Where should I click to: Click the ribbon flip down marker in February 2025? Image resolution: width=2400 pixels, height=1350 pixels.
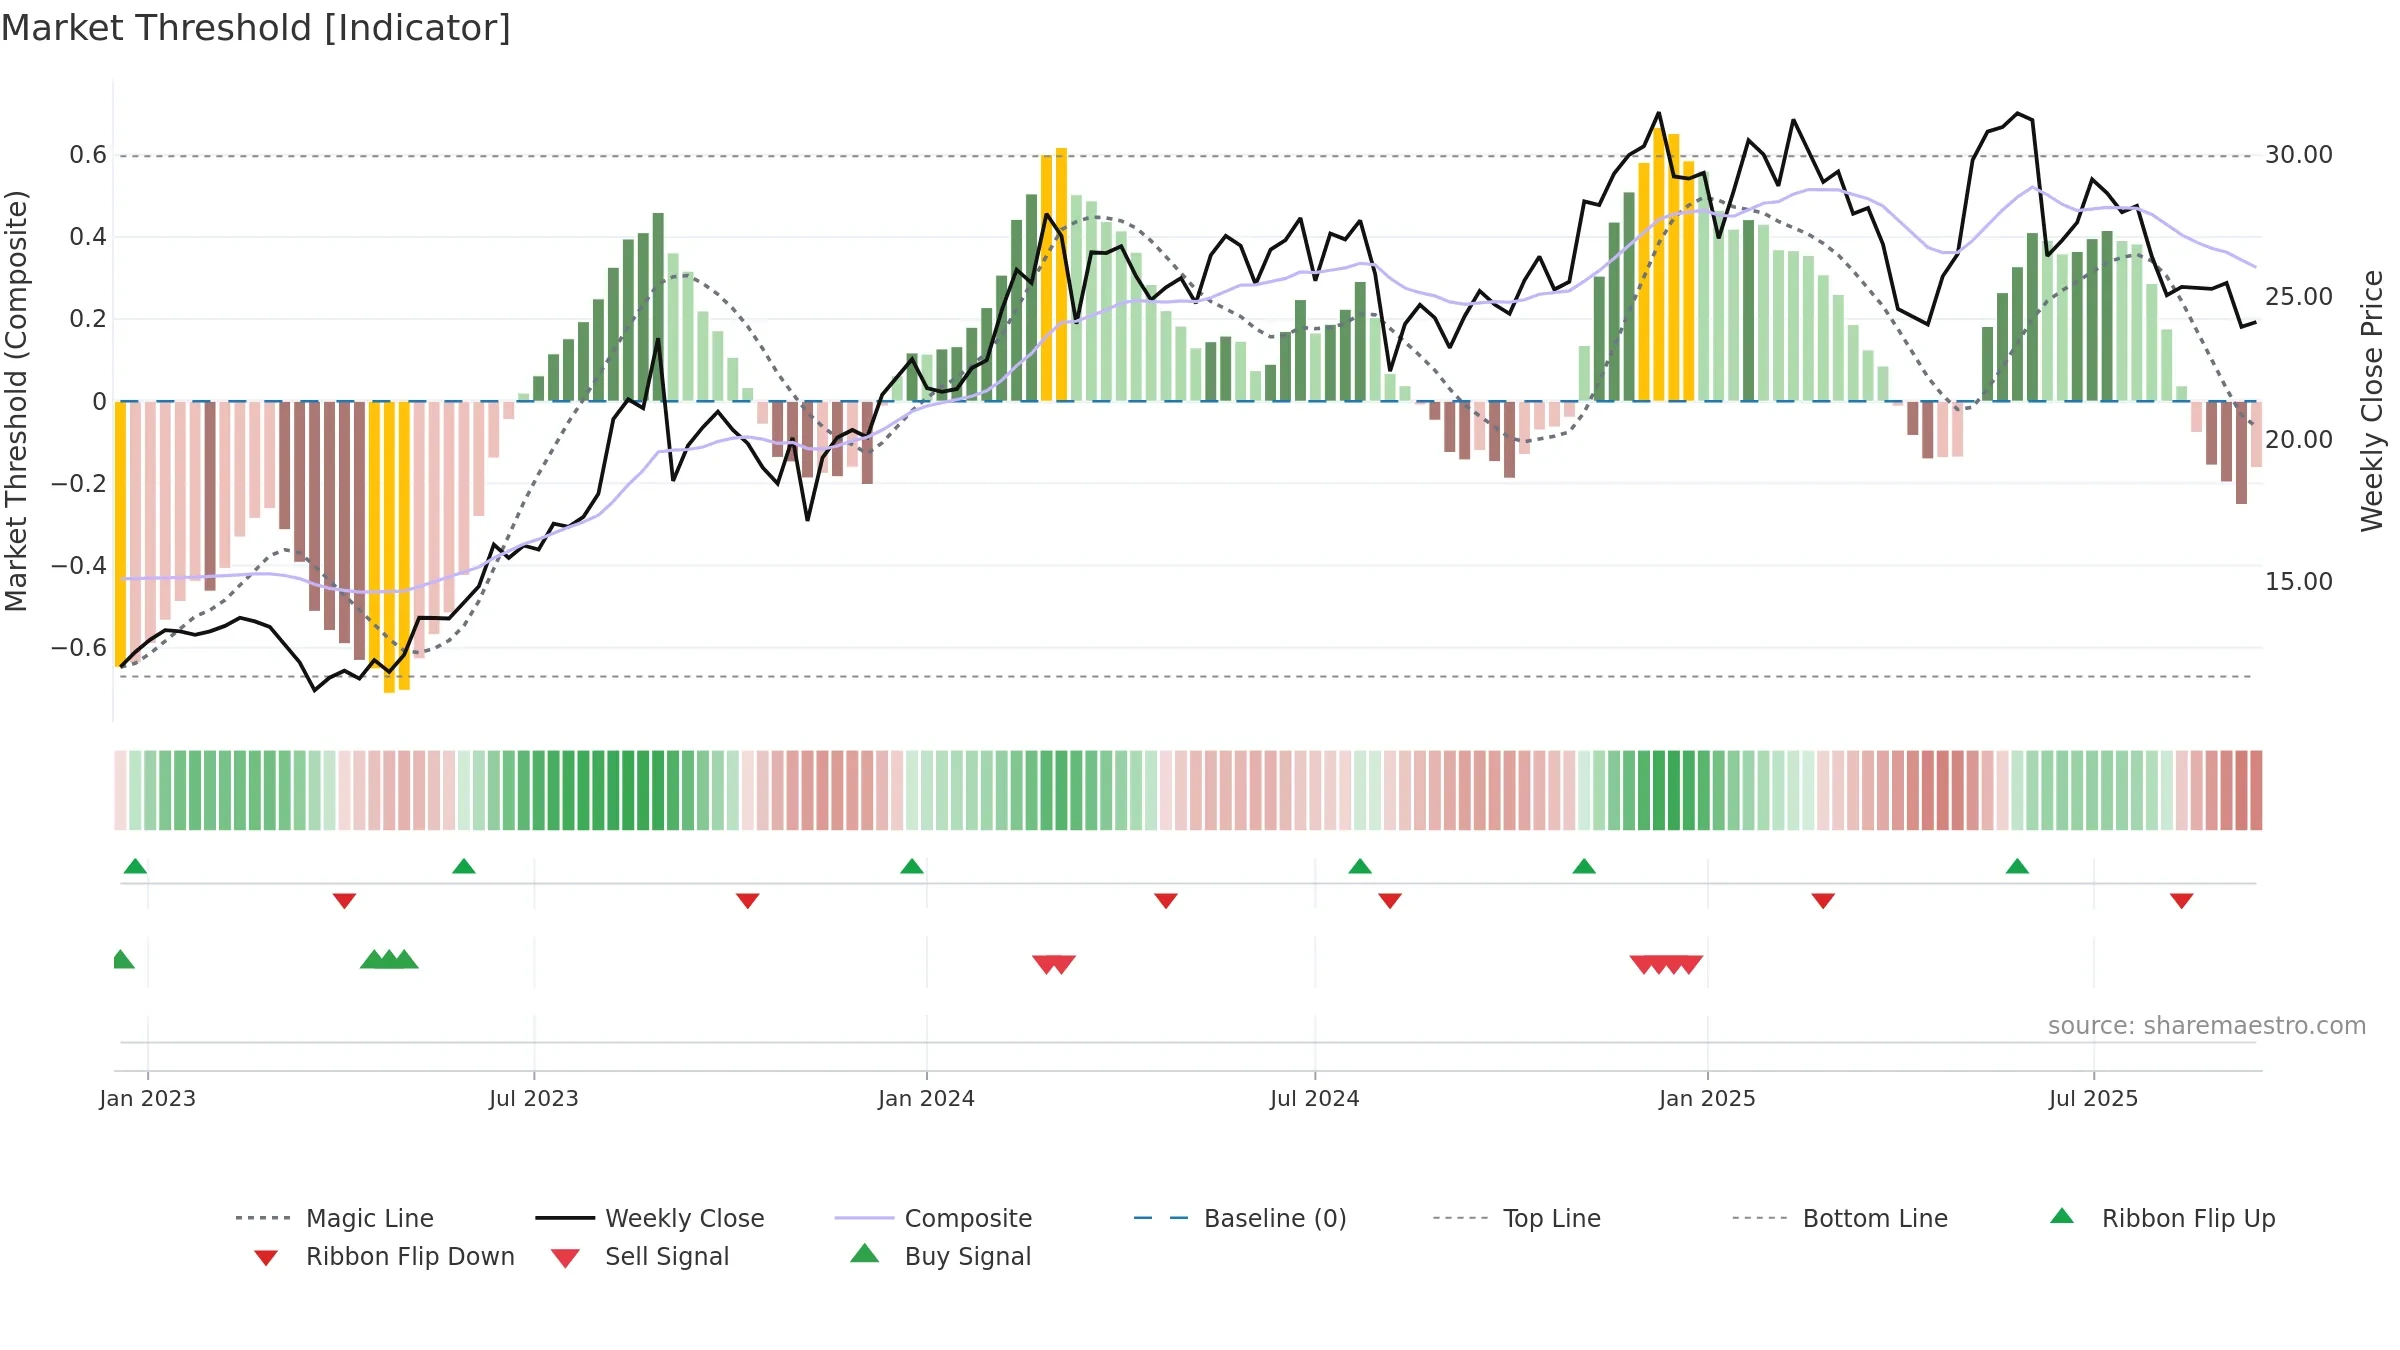1823,901
